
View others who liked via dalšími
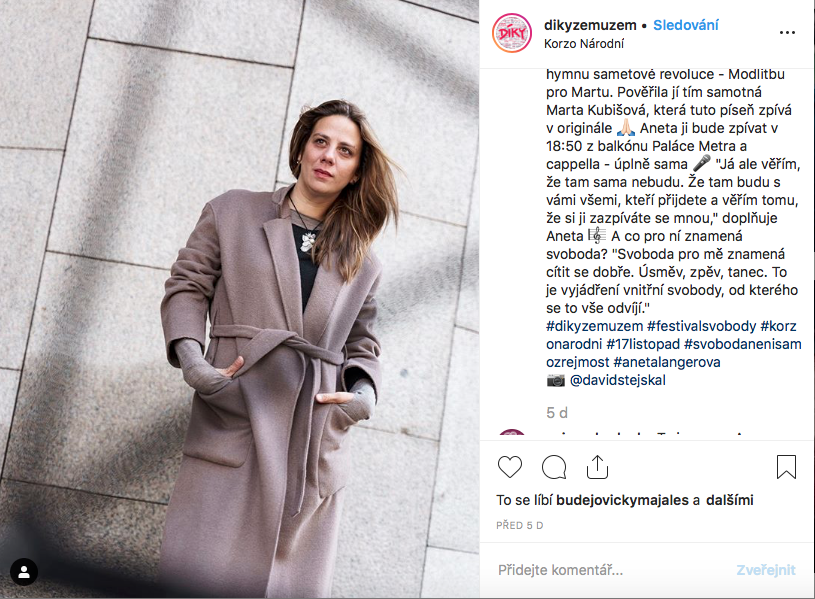click(x=730, y=500)
